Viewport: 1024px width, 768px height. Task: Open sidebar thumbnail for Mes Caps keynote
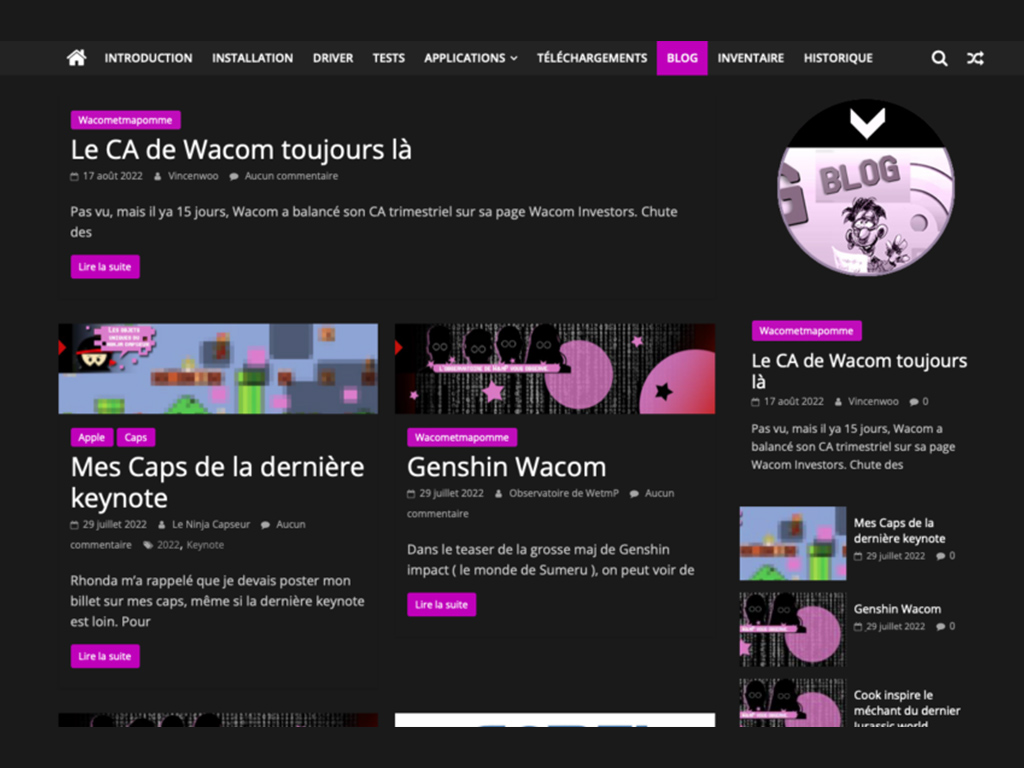tap(793, 543)
